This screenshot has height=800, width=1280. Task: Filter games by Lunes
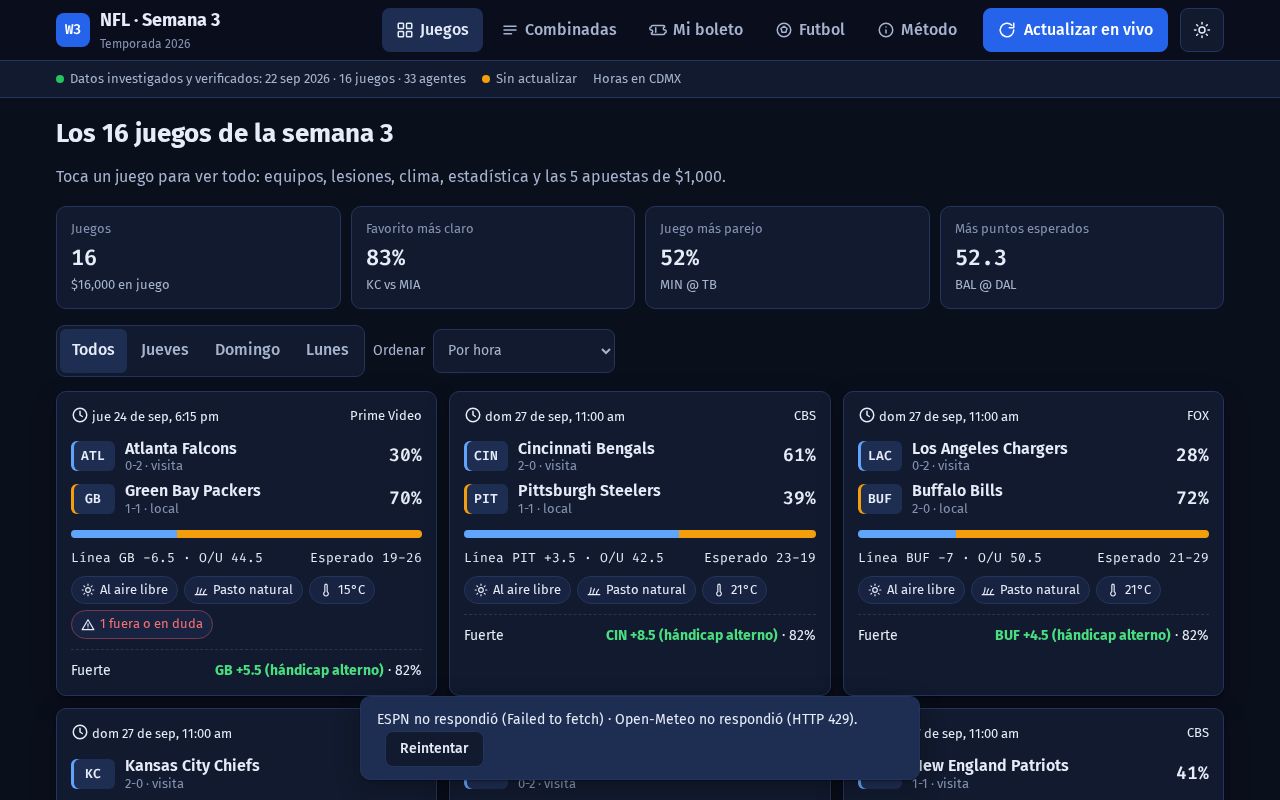[x=327, y=350]
